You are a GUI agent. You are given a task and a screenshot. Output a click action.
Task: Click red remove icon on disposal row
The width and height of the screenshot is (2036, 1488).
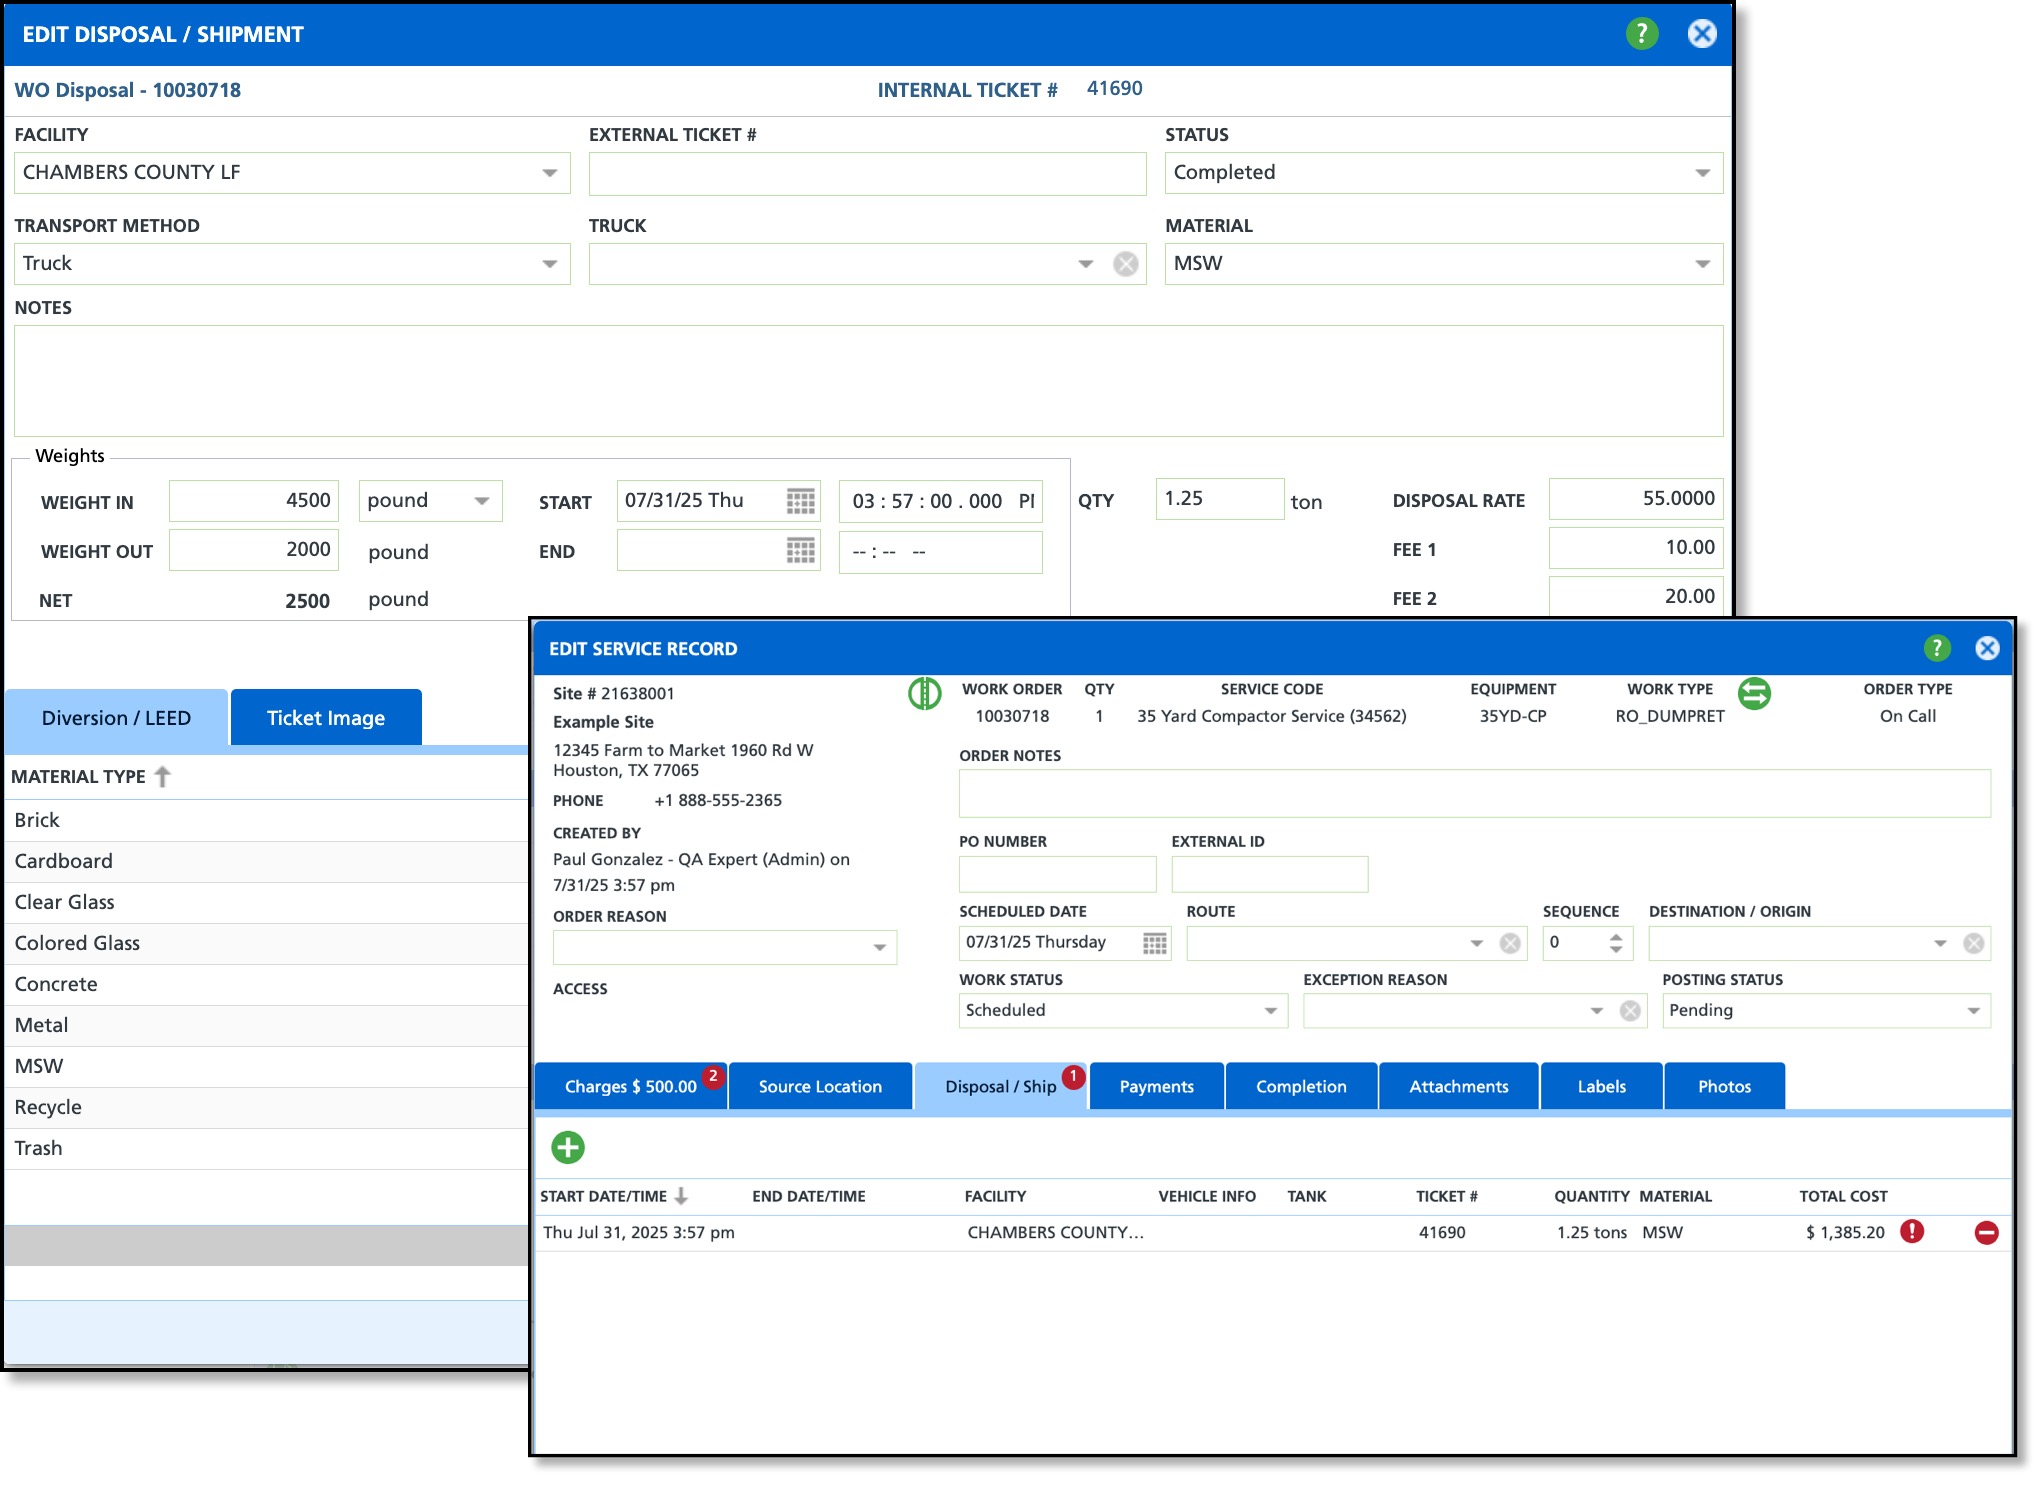pos(1986,1233)
